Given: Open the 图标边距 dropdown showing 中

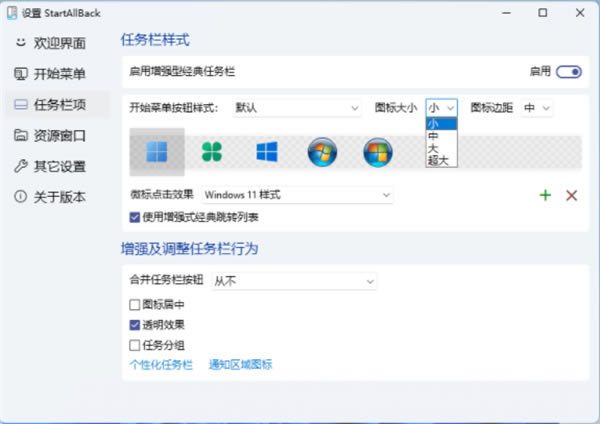Looking at the screenshot, I should tap(536, 108).
